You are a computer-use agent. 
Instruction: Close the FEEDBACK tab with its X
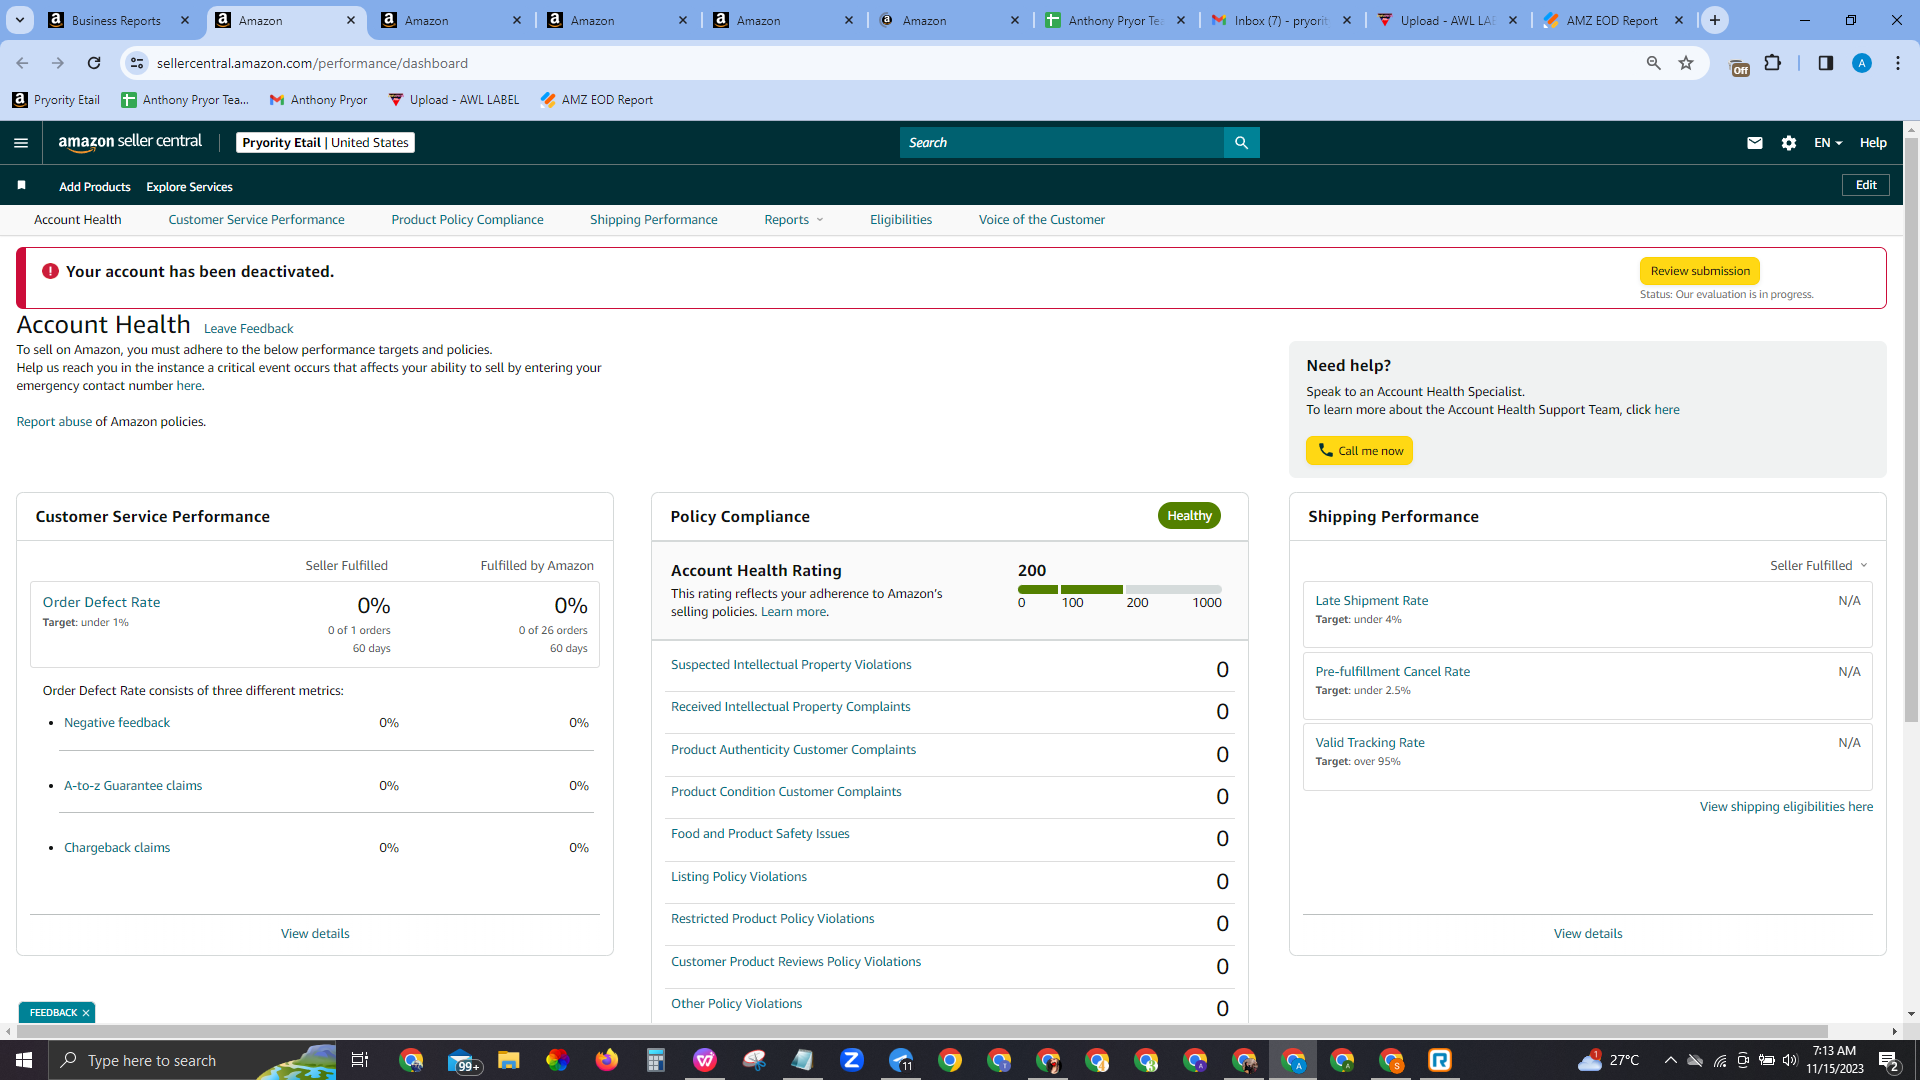pos(86,1013)
